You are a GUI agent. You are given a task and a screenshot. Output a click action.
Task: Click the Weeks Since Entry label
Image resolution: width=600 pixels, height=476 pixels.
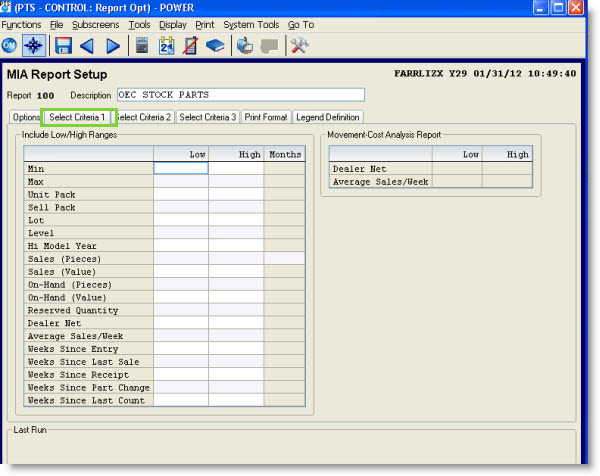coord(73,349)
